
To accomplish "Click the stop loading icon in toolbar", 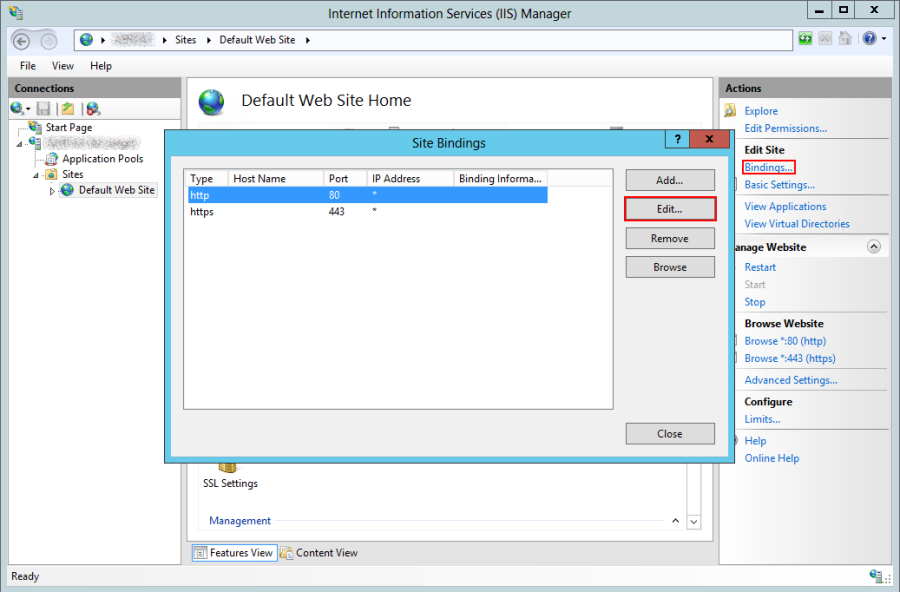I will click(825, 38).
